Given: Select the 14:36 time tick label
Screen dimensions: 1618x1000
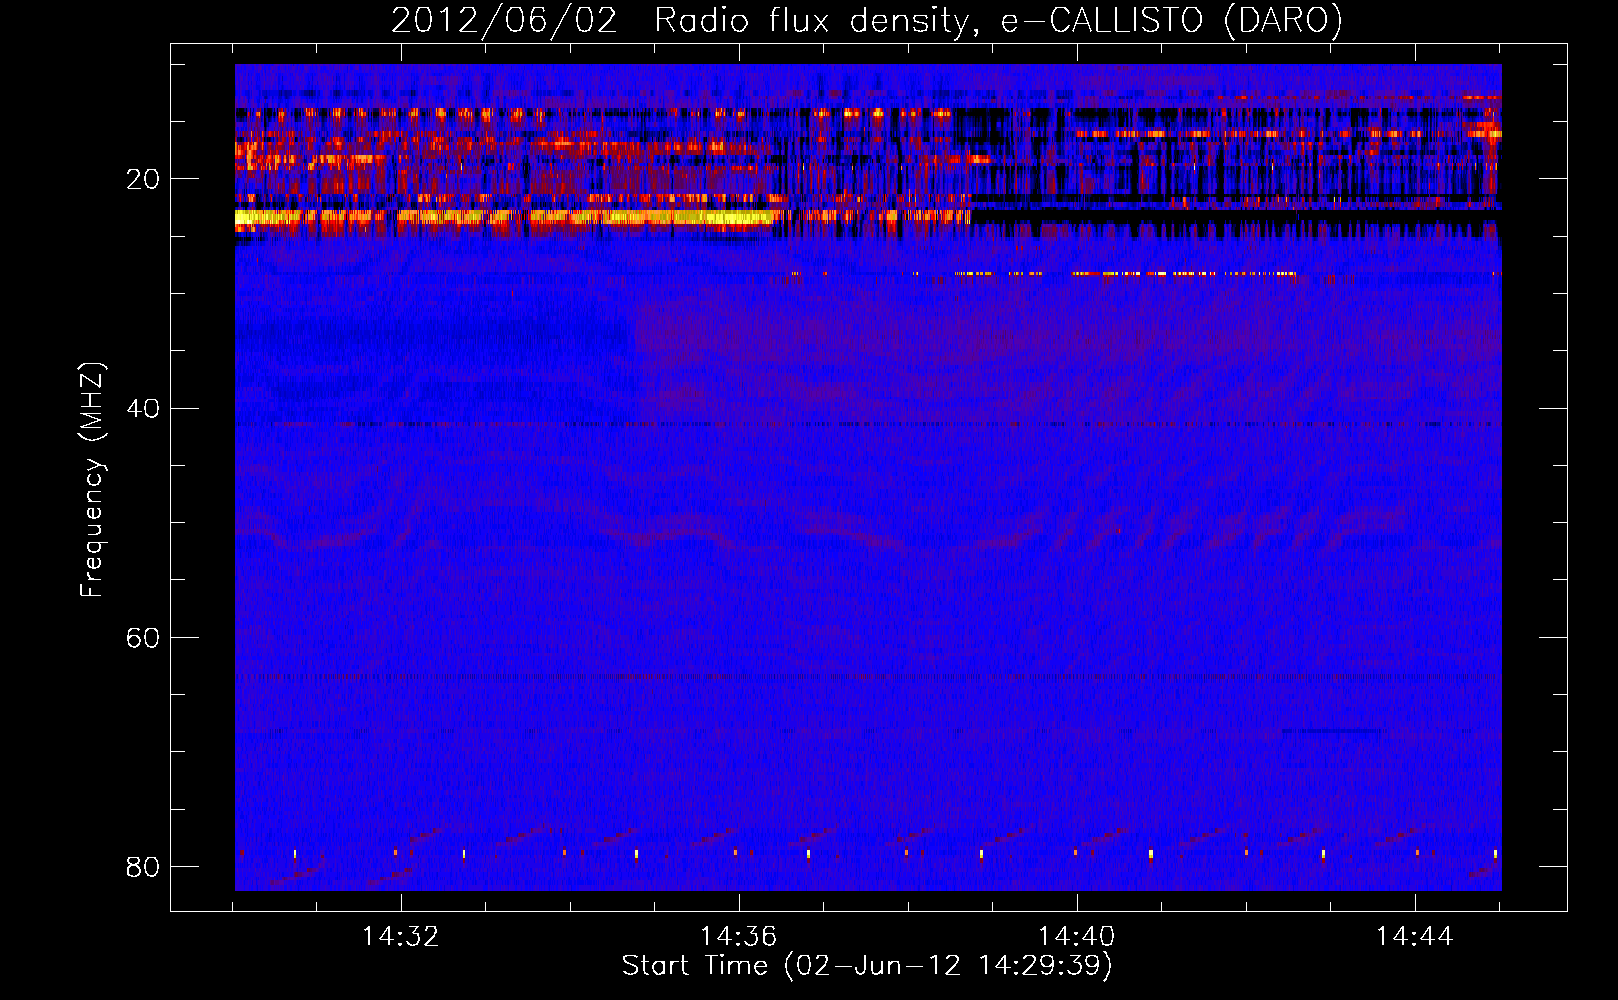Looking at the screenshot, I should pyautogui.click(x=739, y=937).
